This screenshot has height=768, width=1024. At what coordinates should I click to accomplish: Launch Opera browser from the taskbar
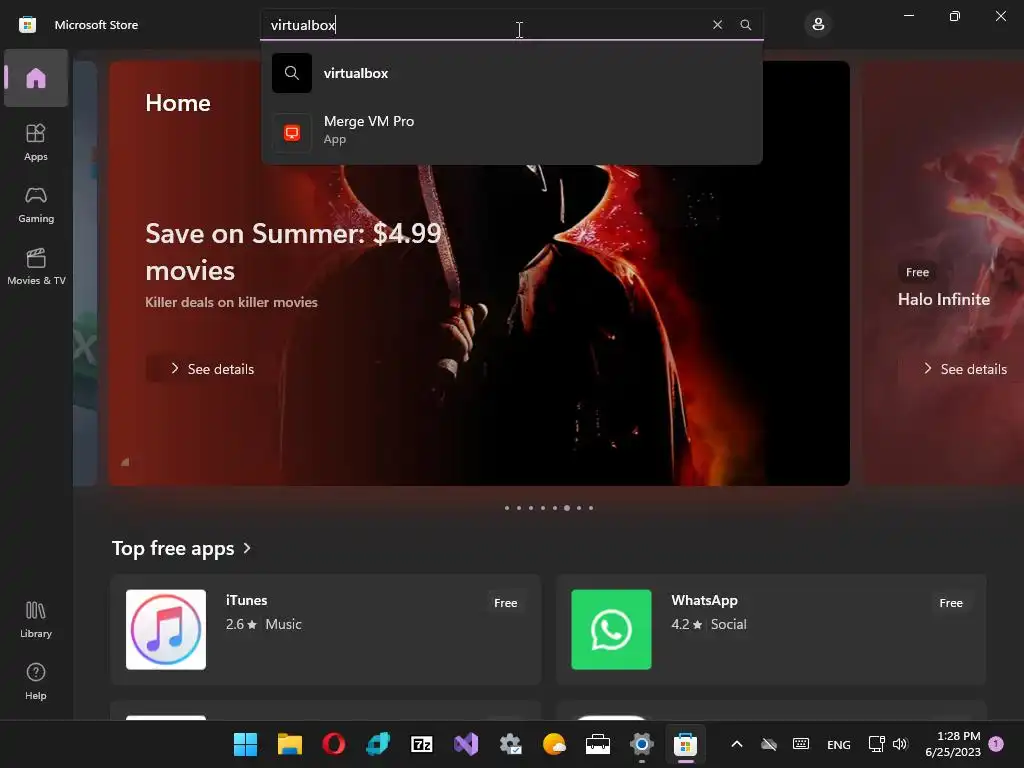(334, 744)
